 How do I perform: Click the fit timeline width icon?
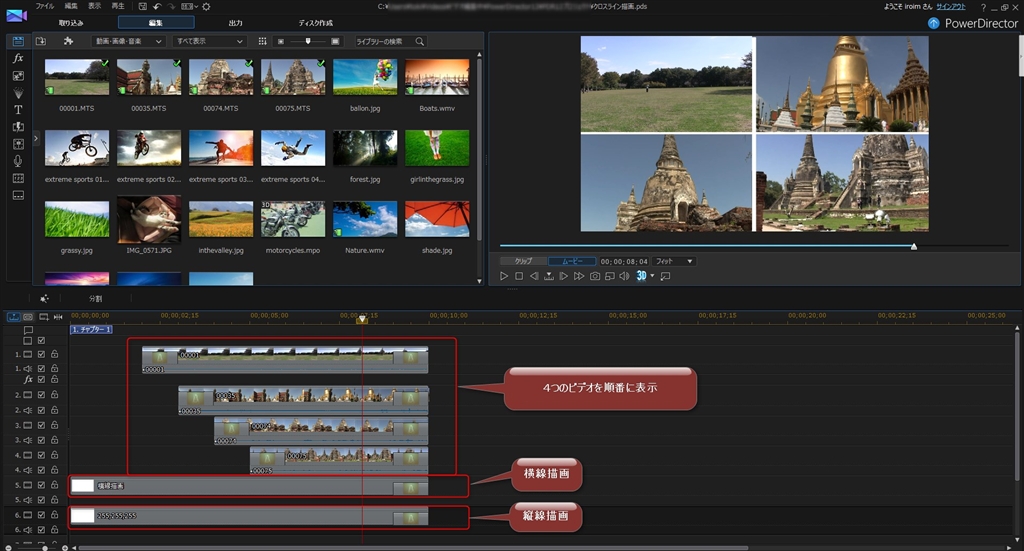pyautogui.click(x=58, y=317)
